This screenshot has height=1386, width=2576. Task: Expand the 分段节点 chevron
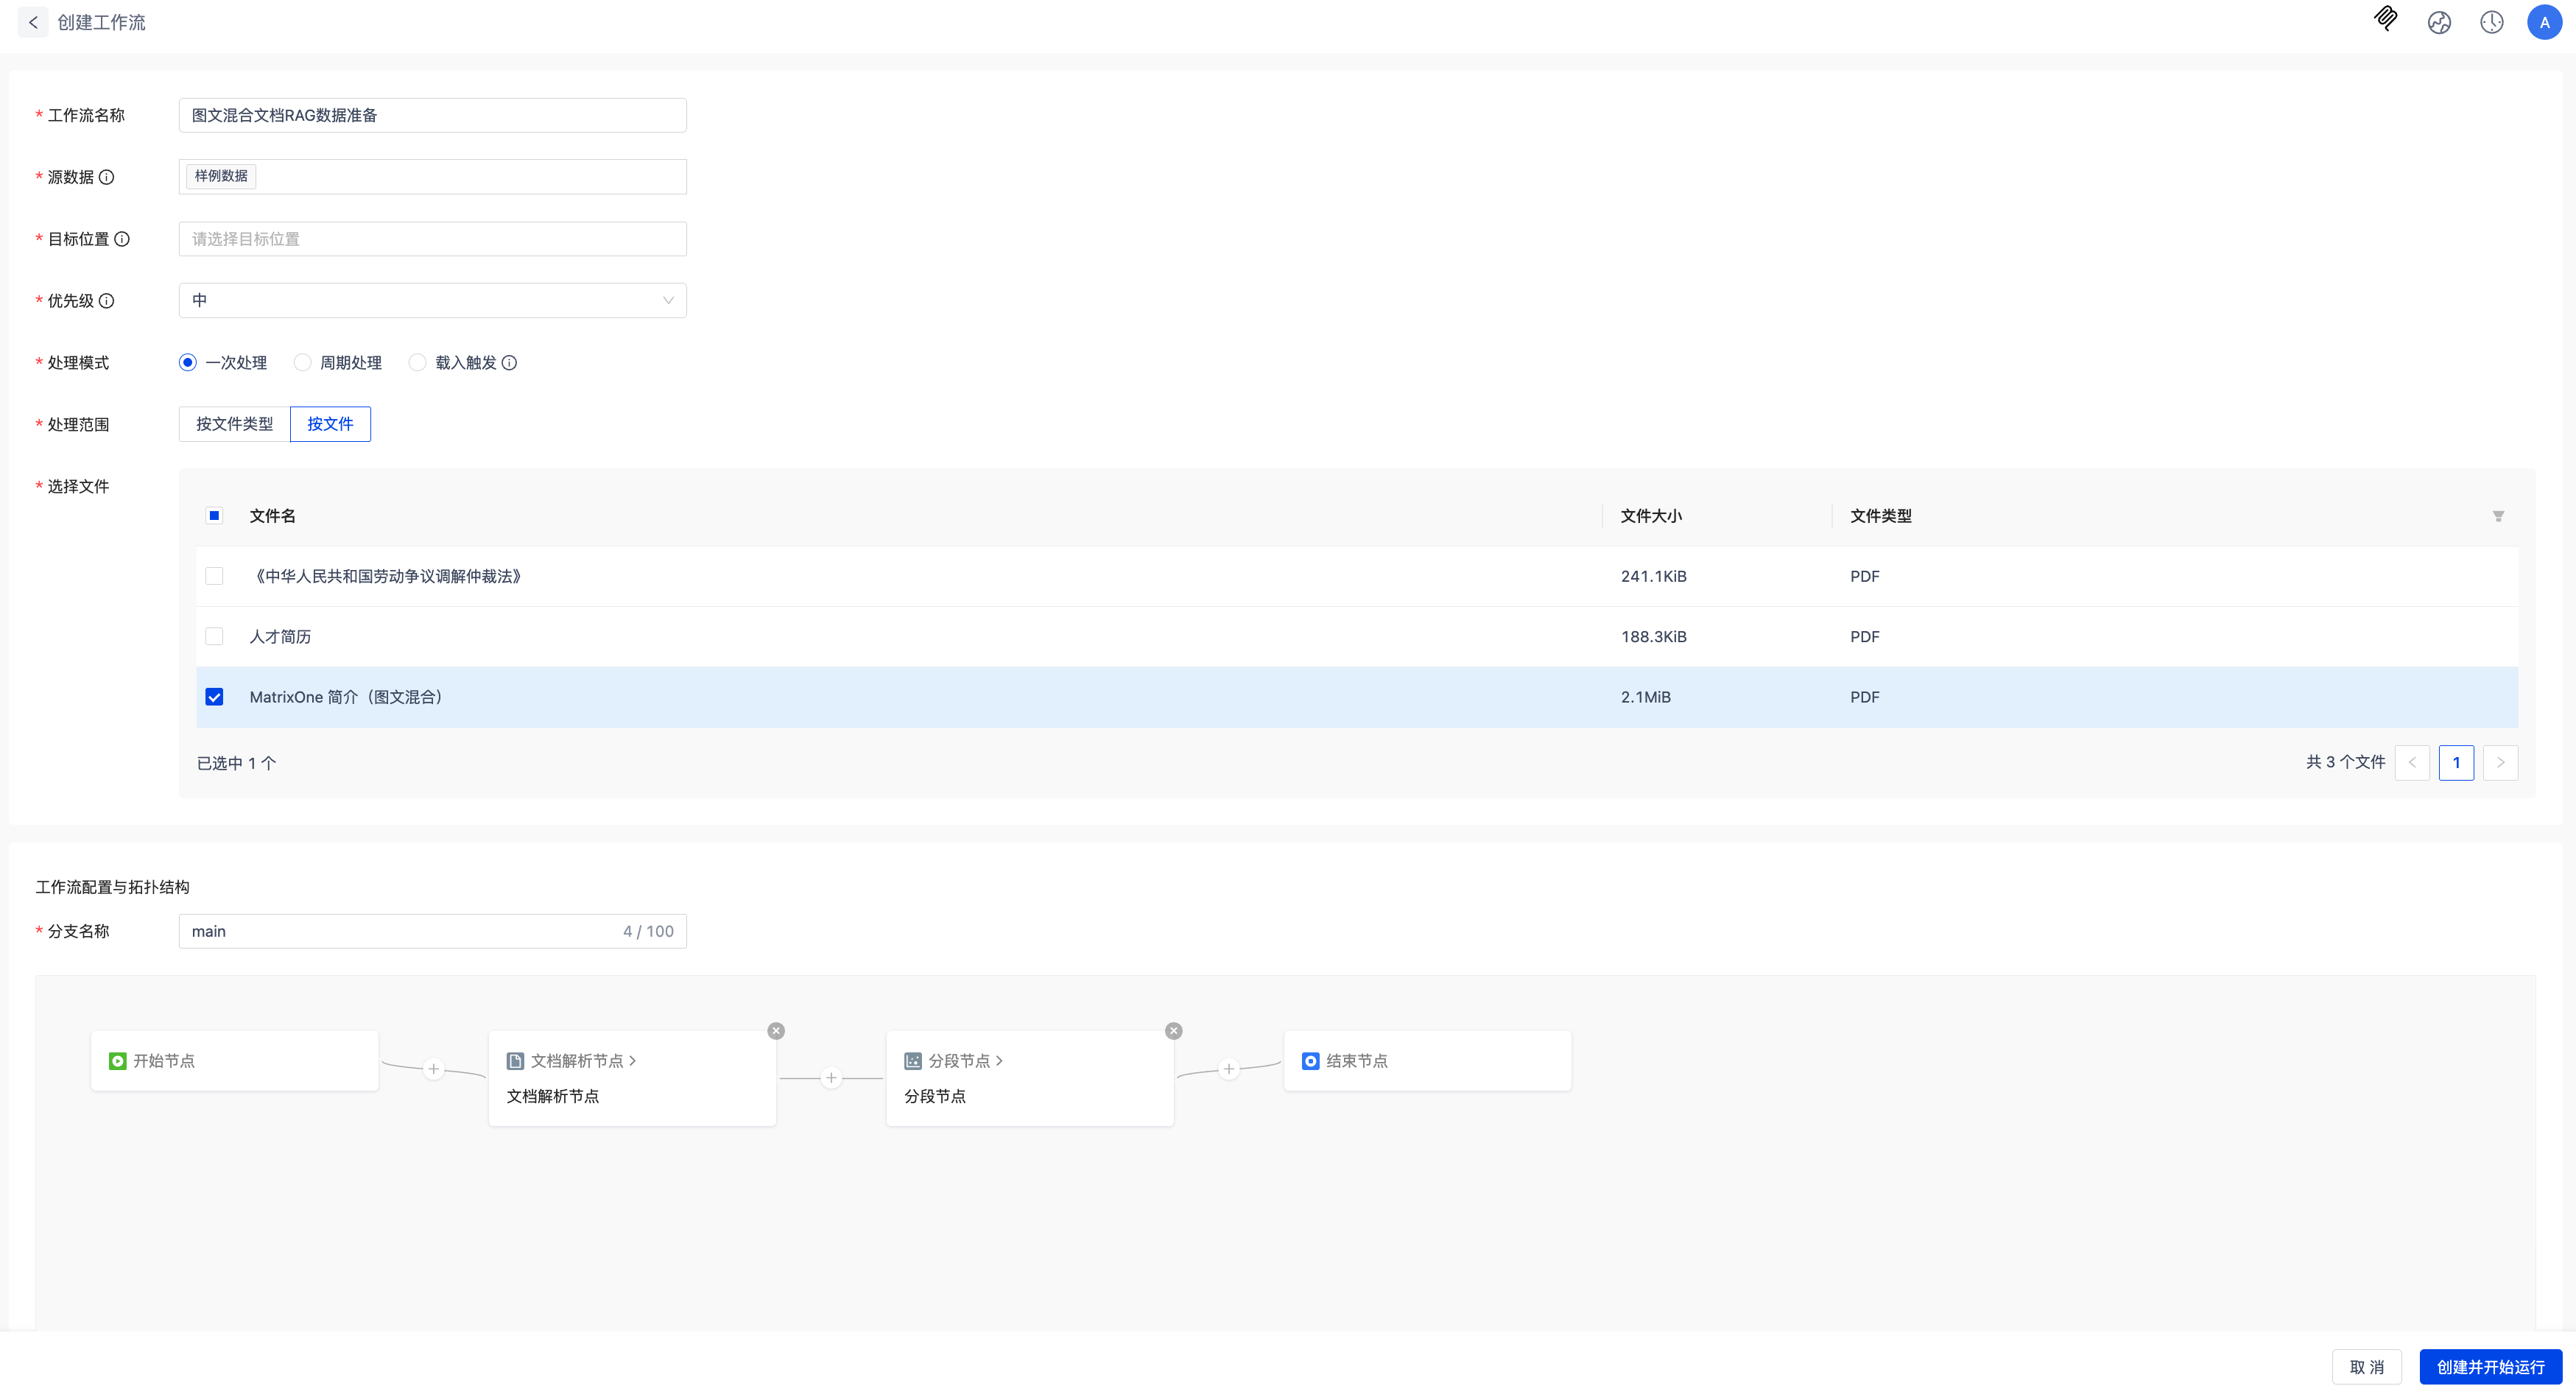click(999, 1060)
